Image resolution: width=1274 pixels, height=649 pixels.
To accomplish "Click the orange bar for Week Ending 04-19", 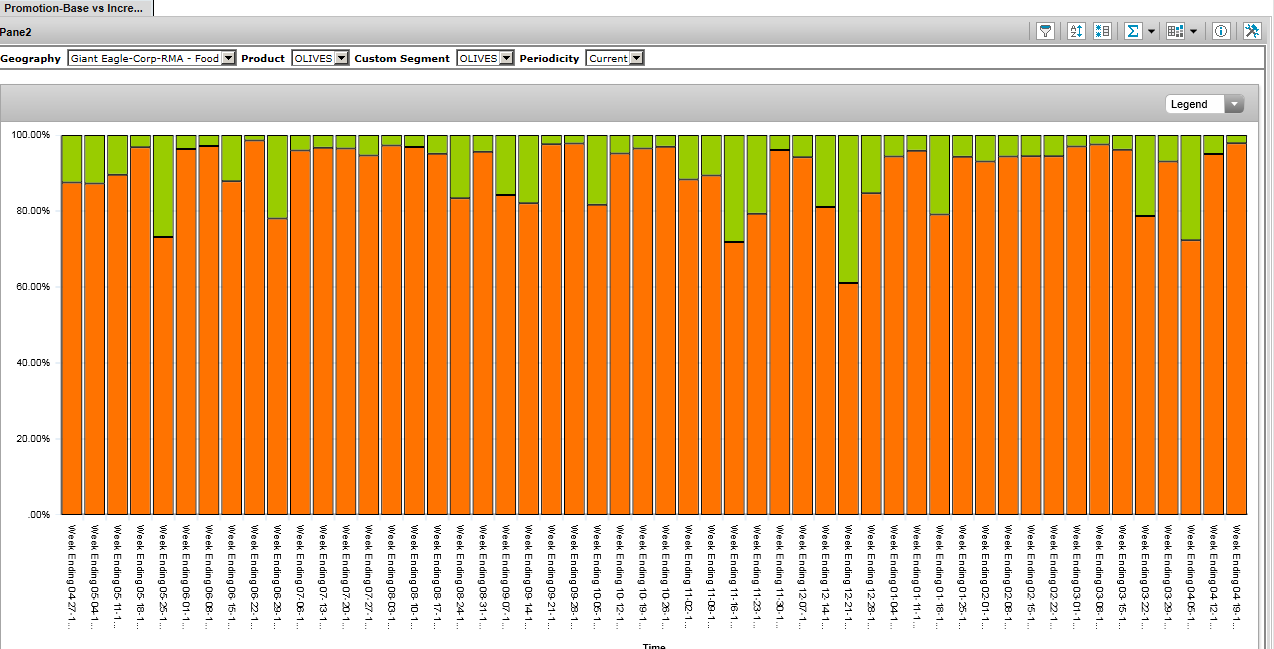I will click(1236, 330).
